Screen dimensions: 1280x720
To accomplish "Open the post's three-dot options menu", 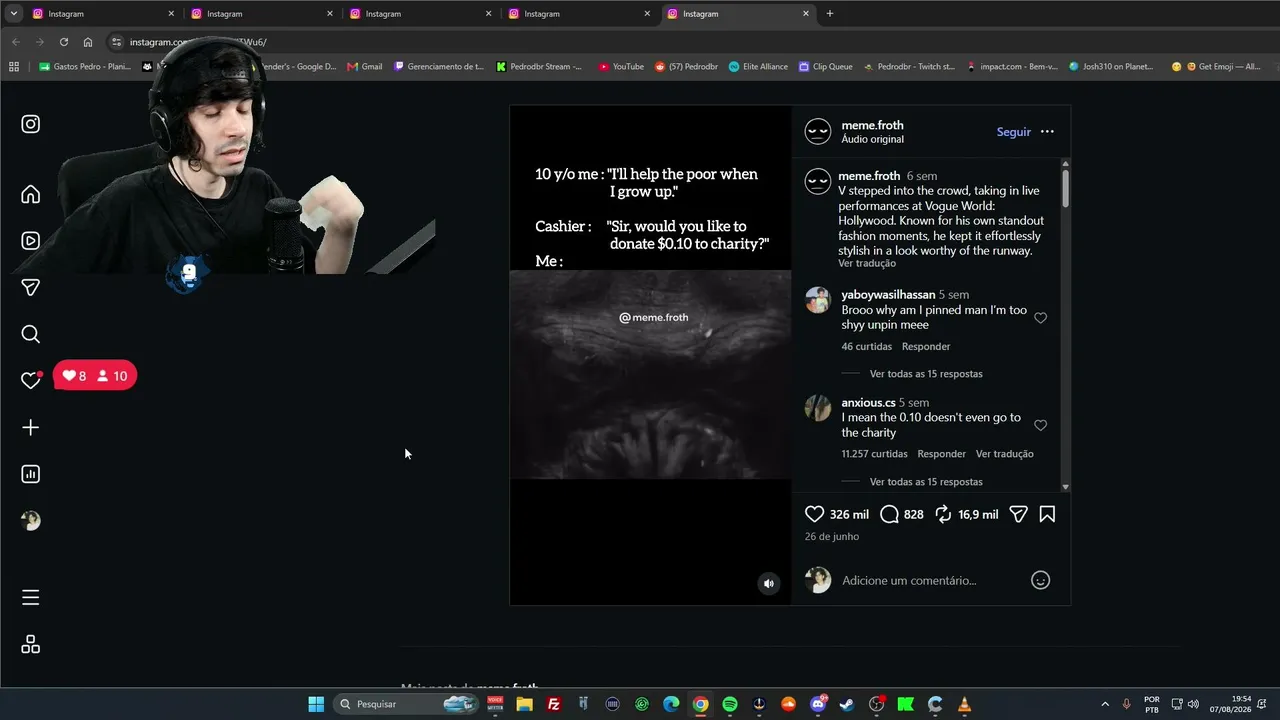I will [1047, 132].
